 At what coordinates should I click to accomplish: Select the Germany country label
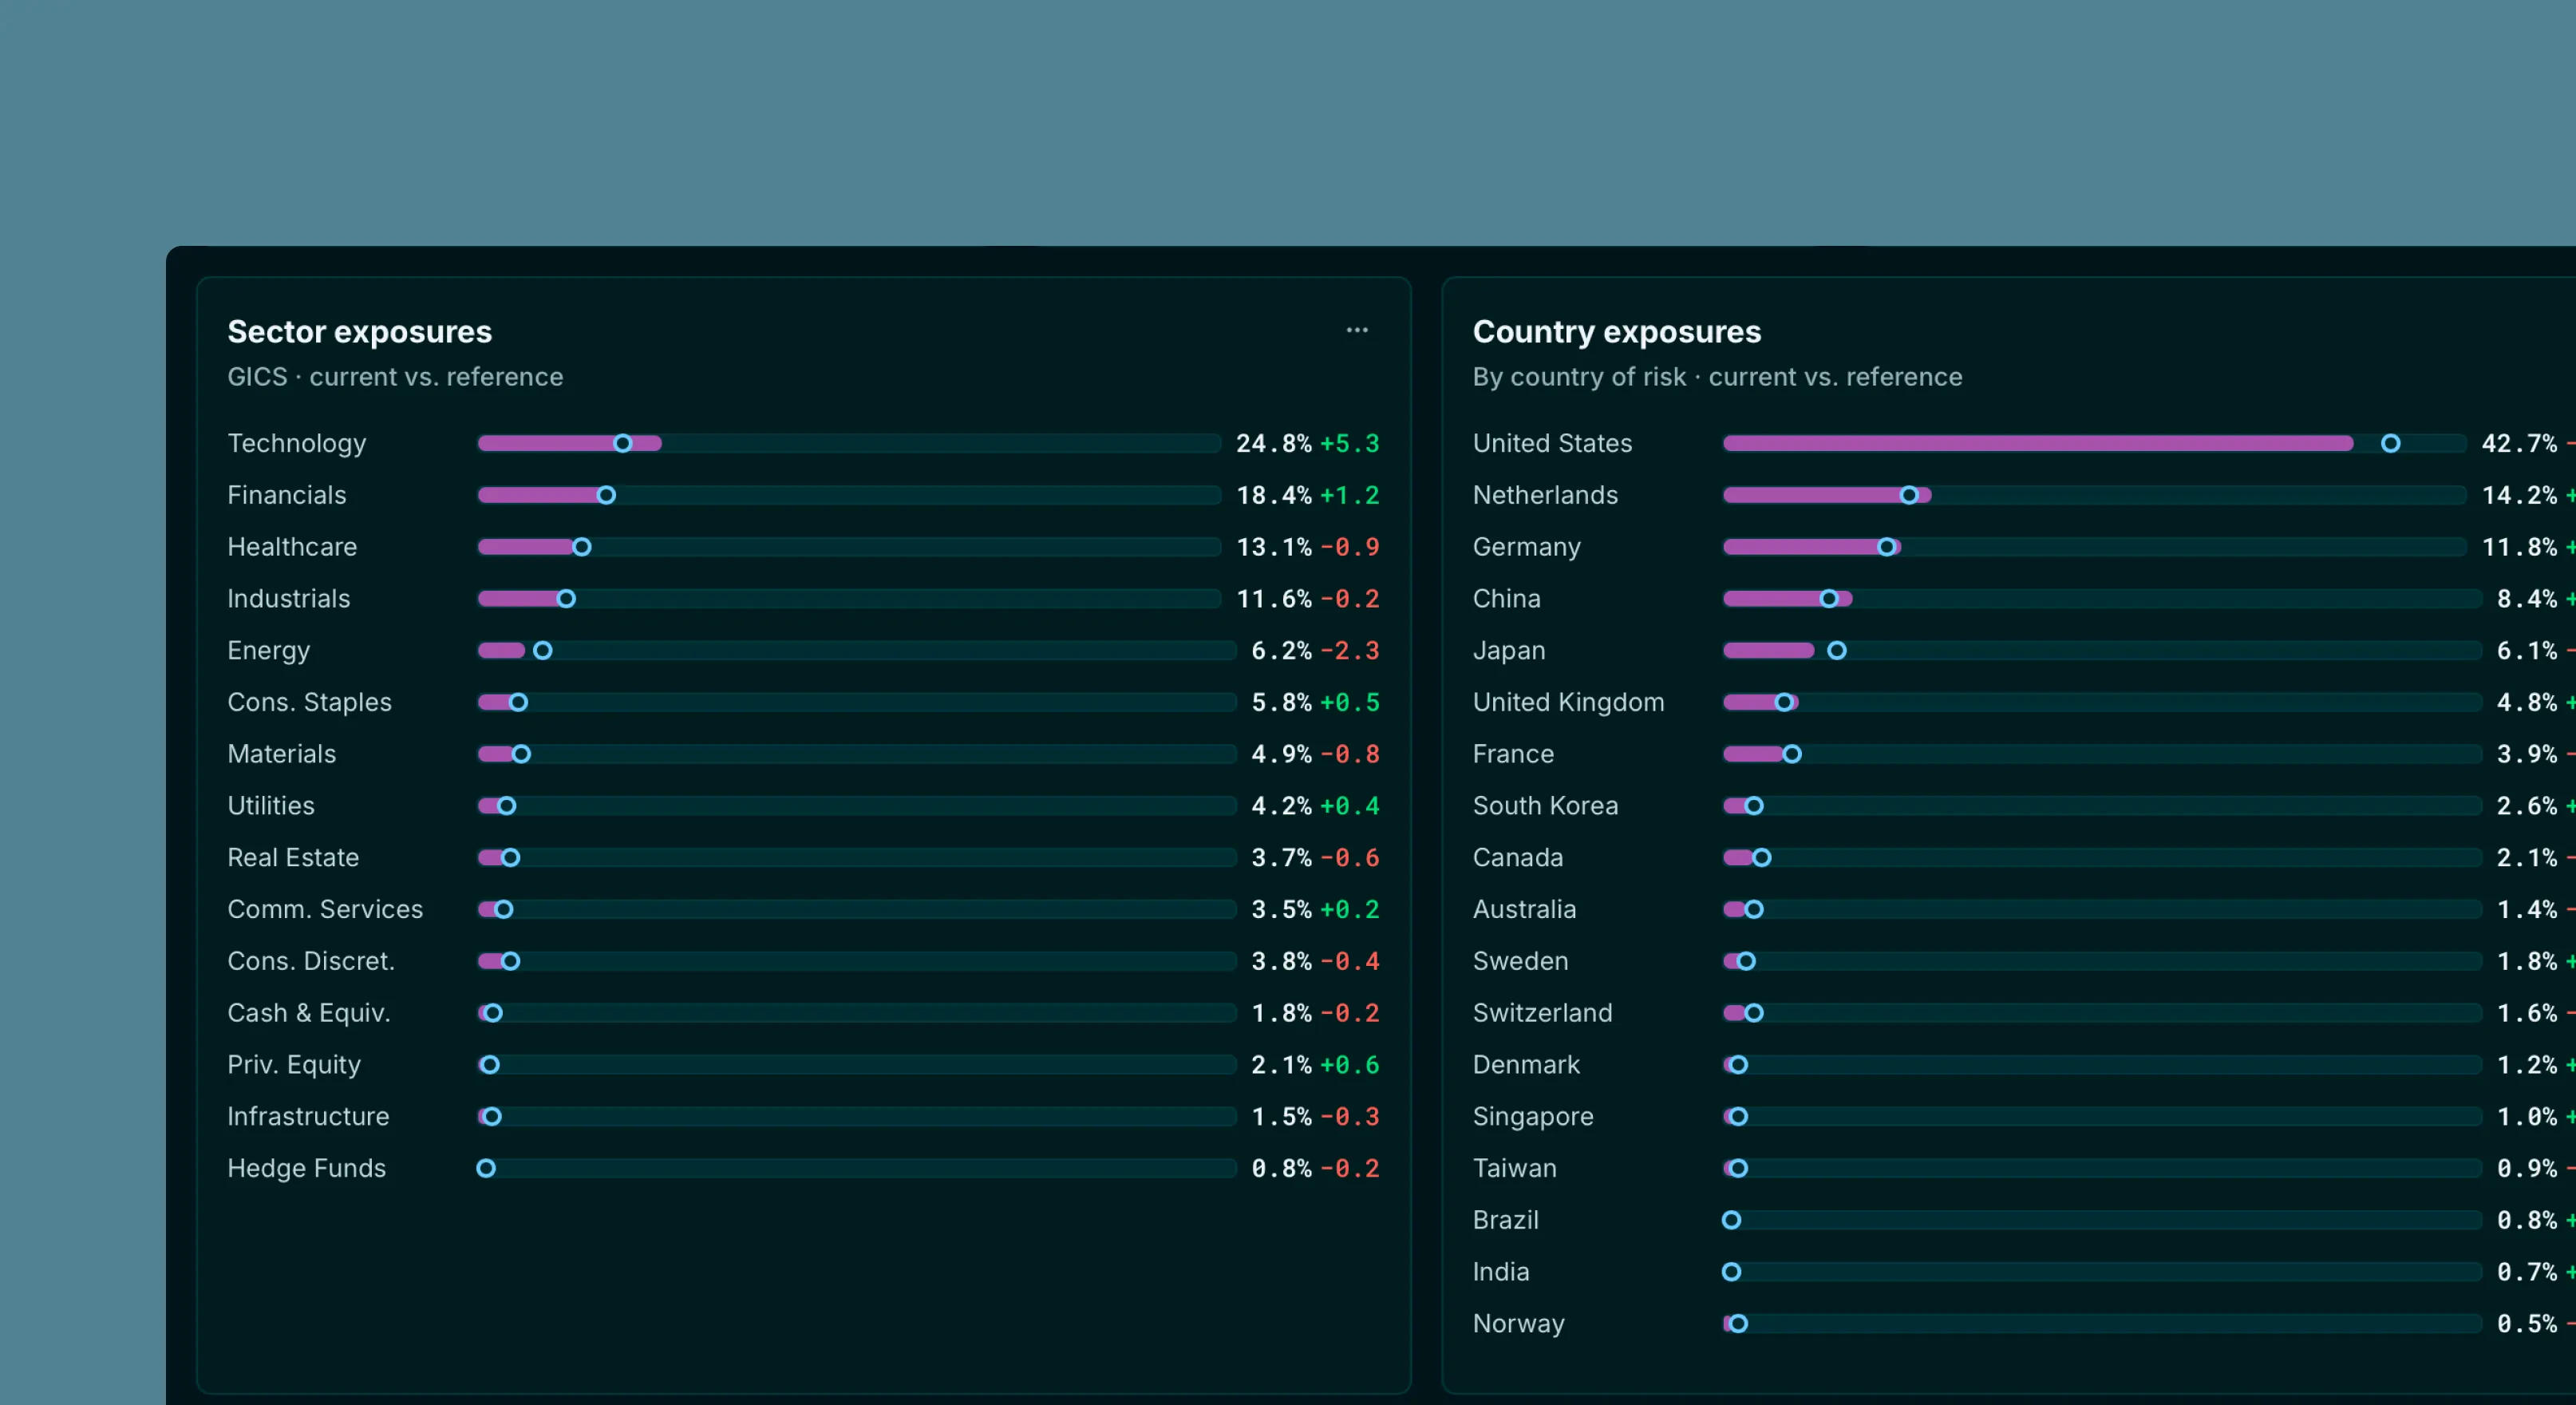point(1526,547)
